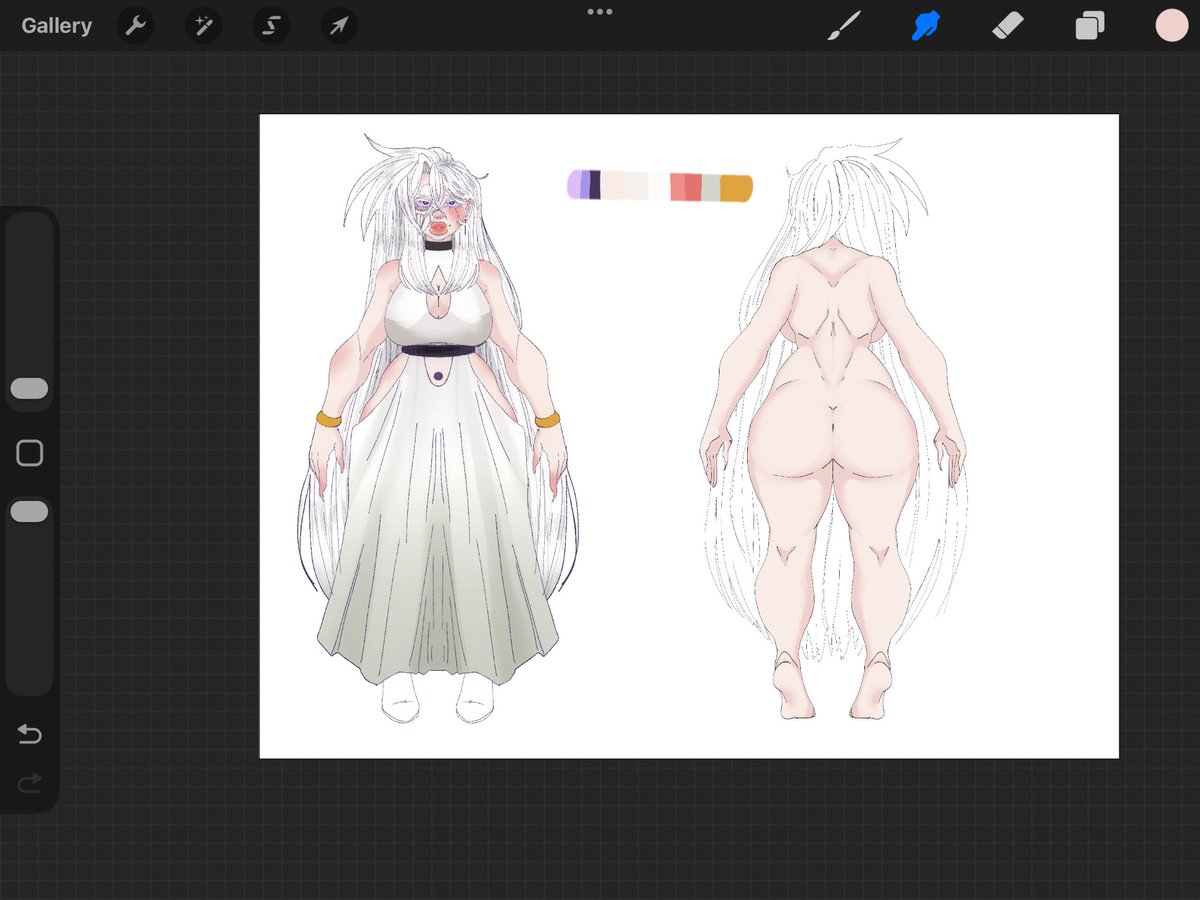Activate the Selection tool
Image resolution: width=1200 pixels, height=900 pixels.
pos(271,25)
